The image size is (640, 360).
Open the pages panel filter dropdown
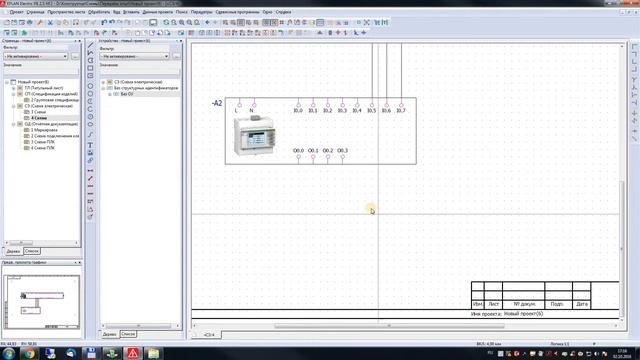pos(36,56)
